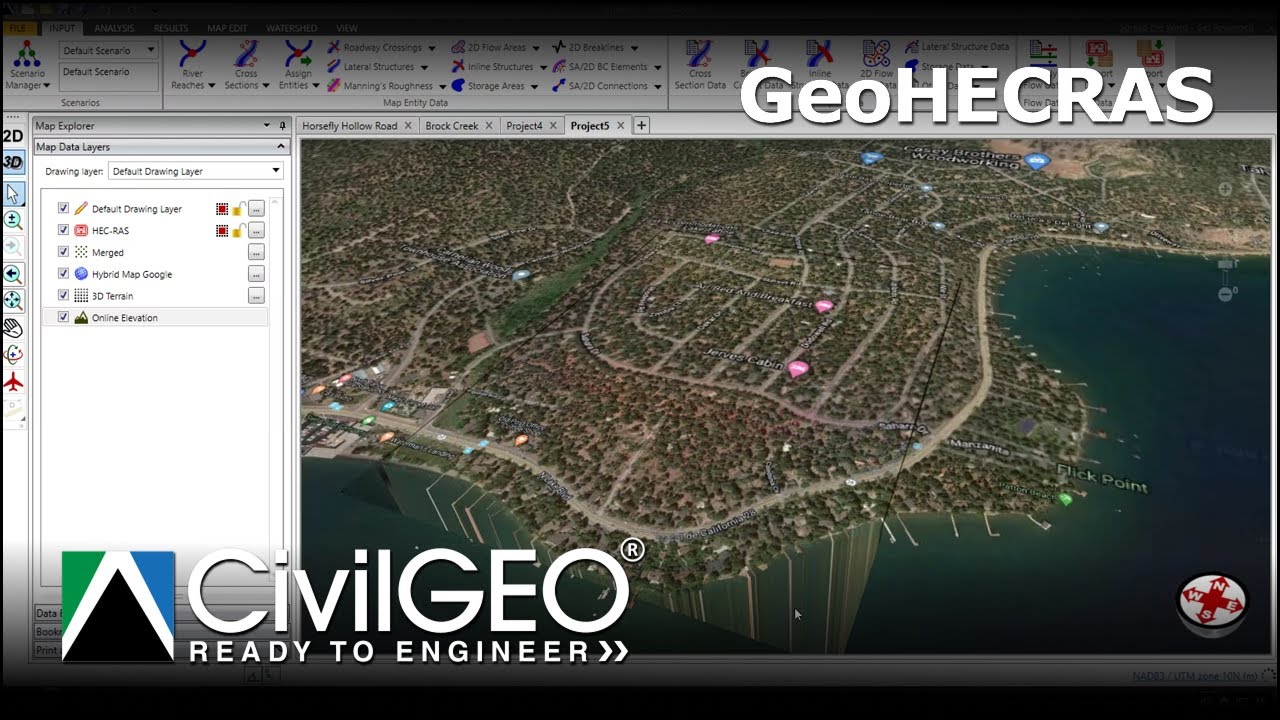This screenshot has width=1280, height=720.
Task: Open options button for 3D Terrain layer
Action: (256, 296)
